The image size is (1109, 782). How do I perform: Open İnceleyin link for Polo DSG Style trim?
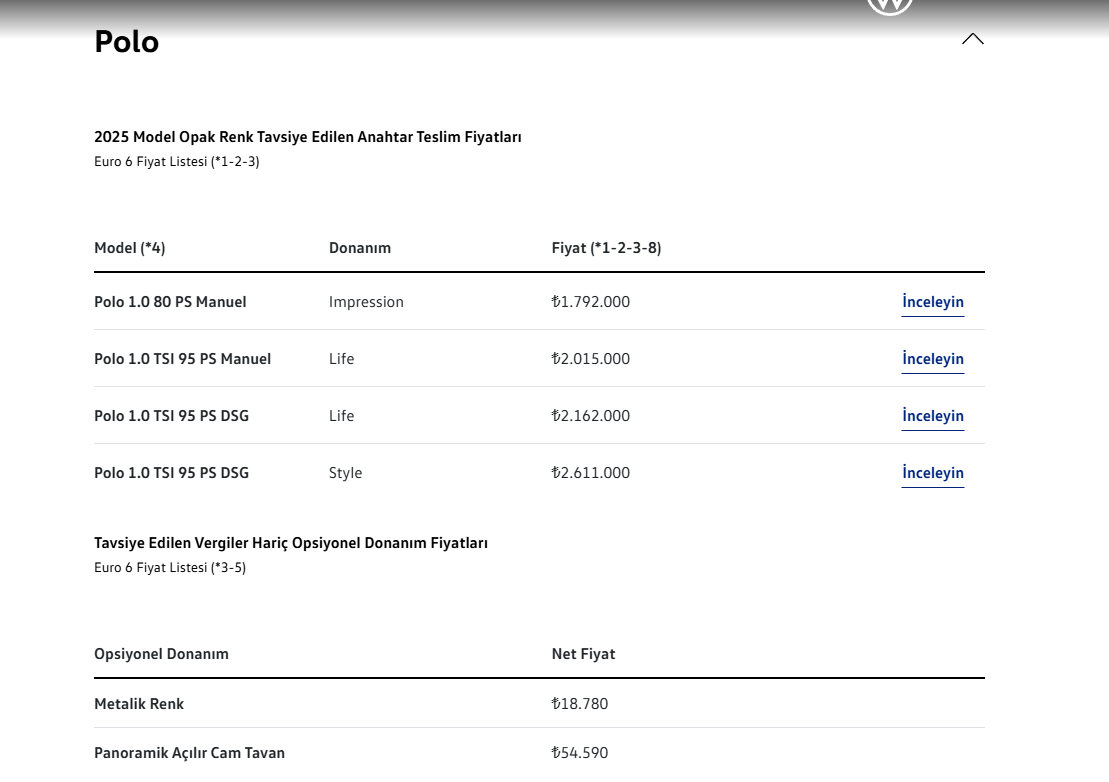[933, 473]
